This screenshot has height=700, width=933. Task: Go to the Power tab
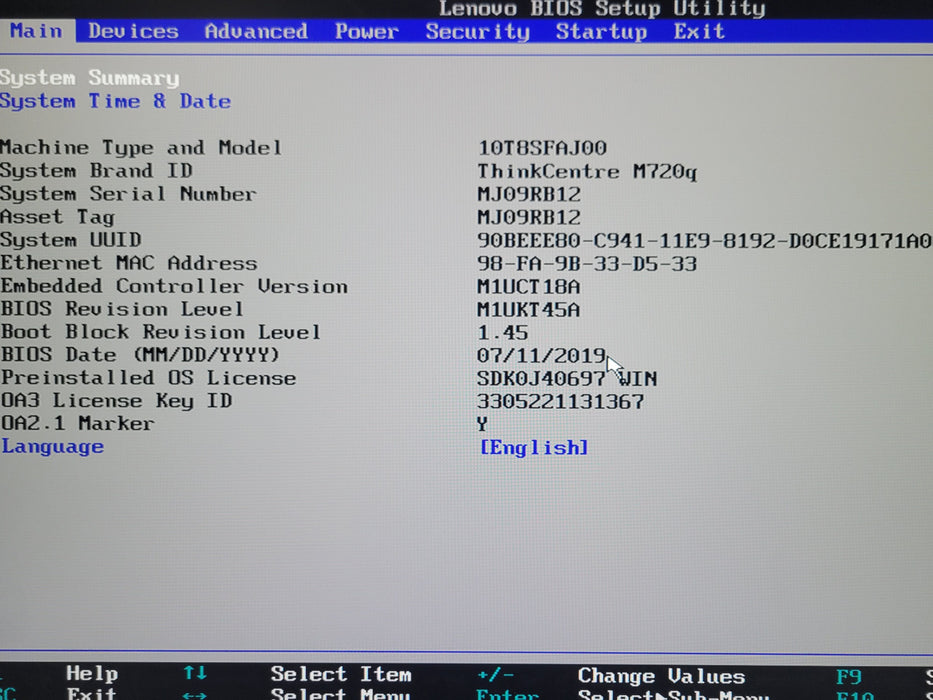[367, 32]
